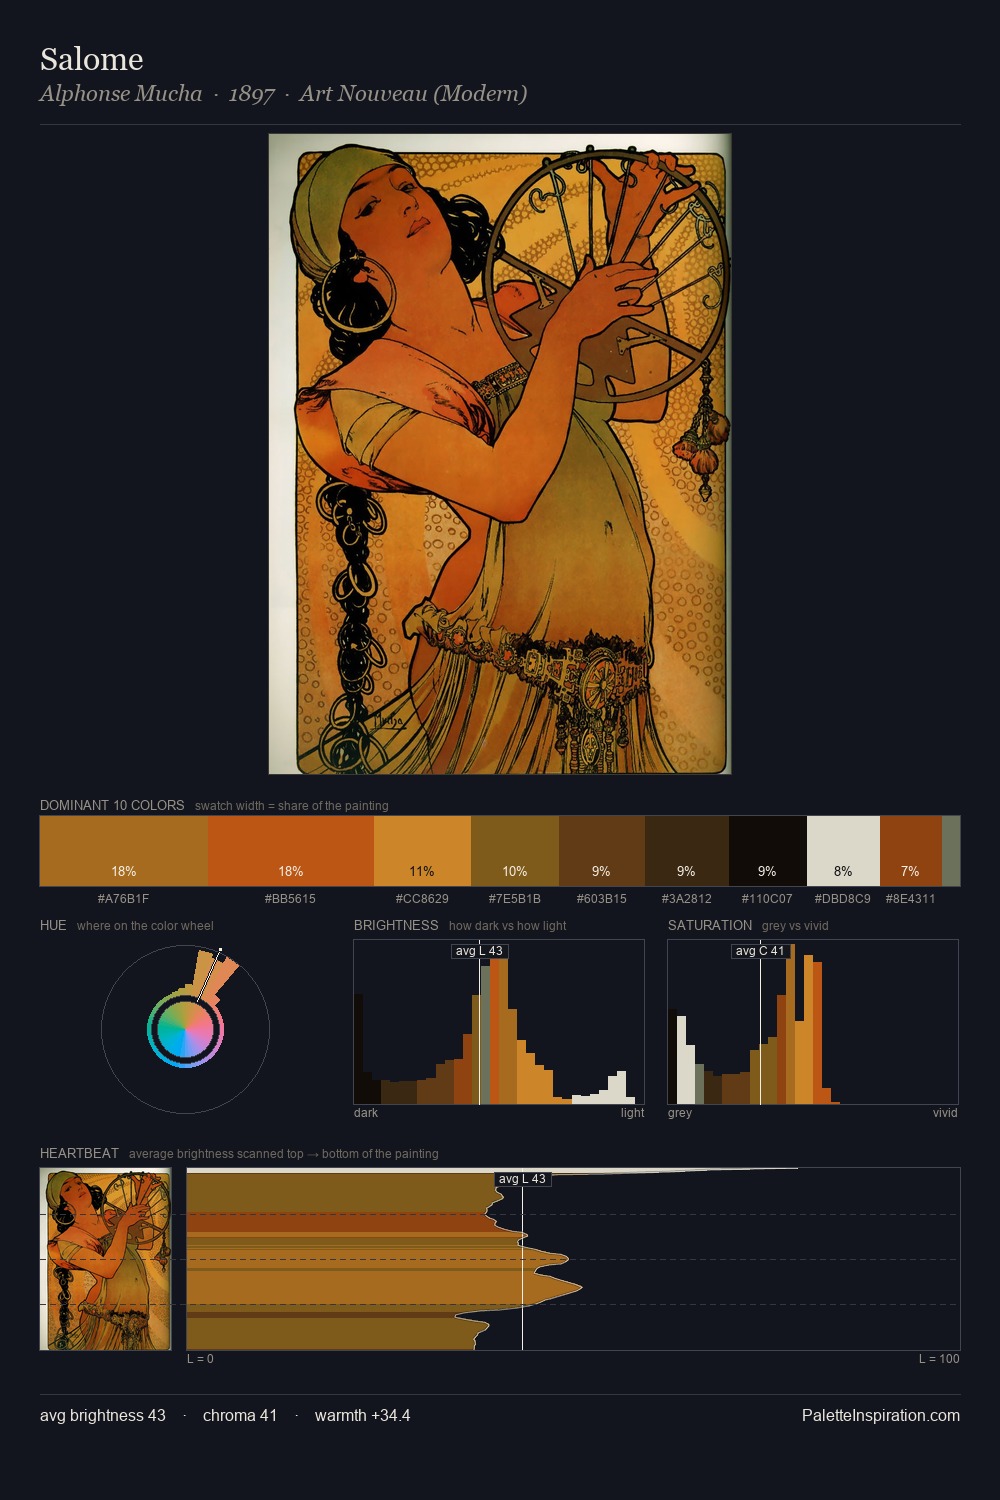Click the 'avg C 41' label in Saturation

760,951
